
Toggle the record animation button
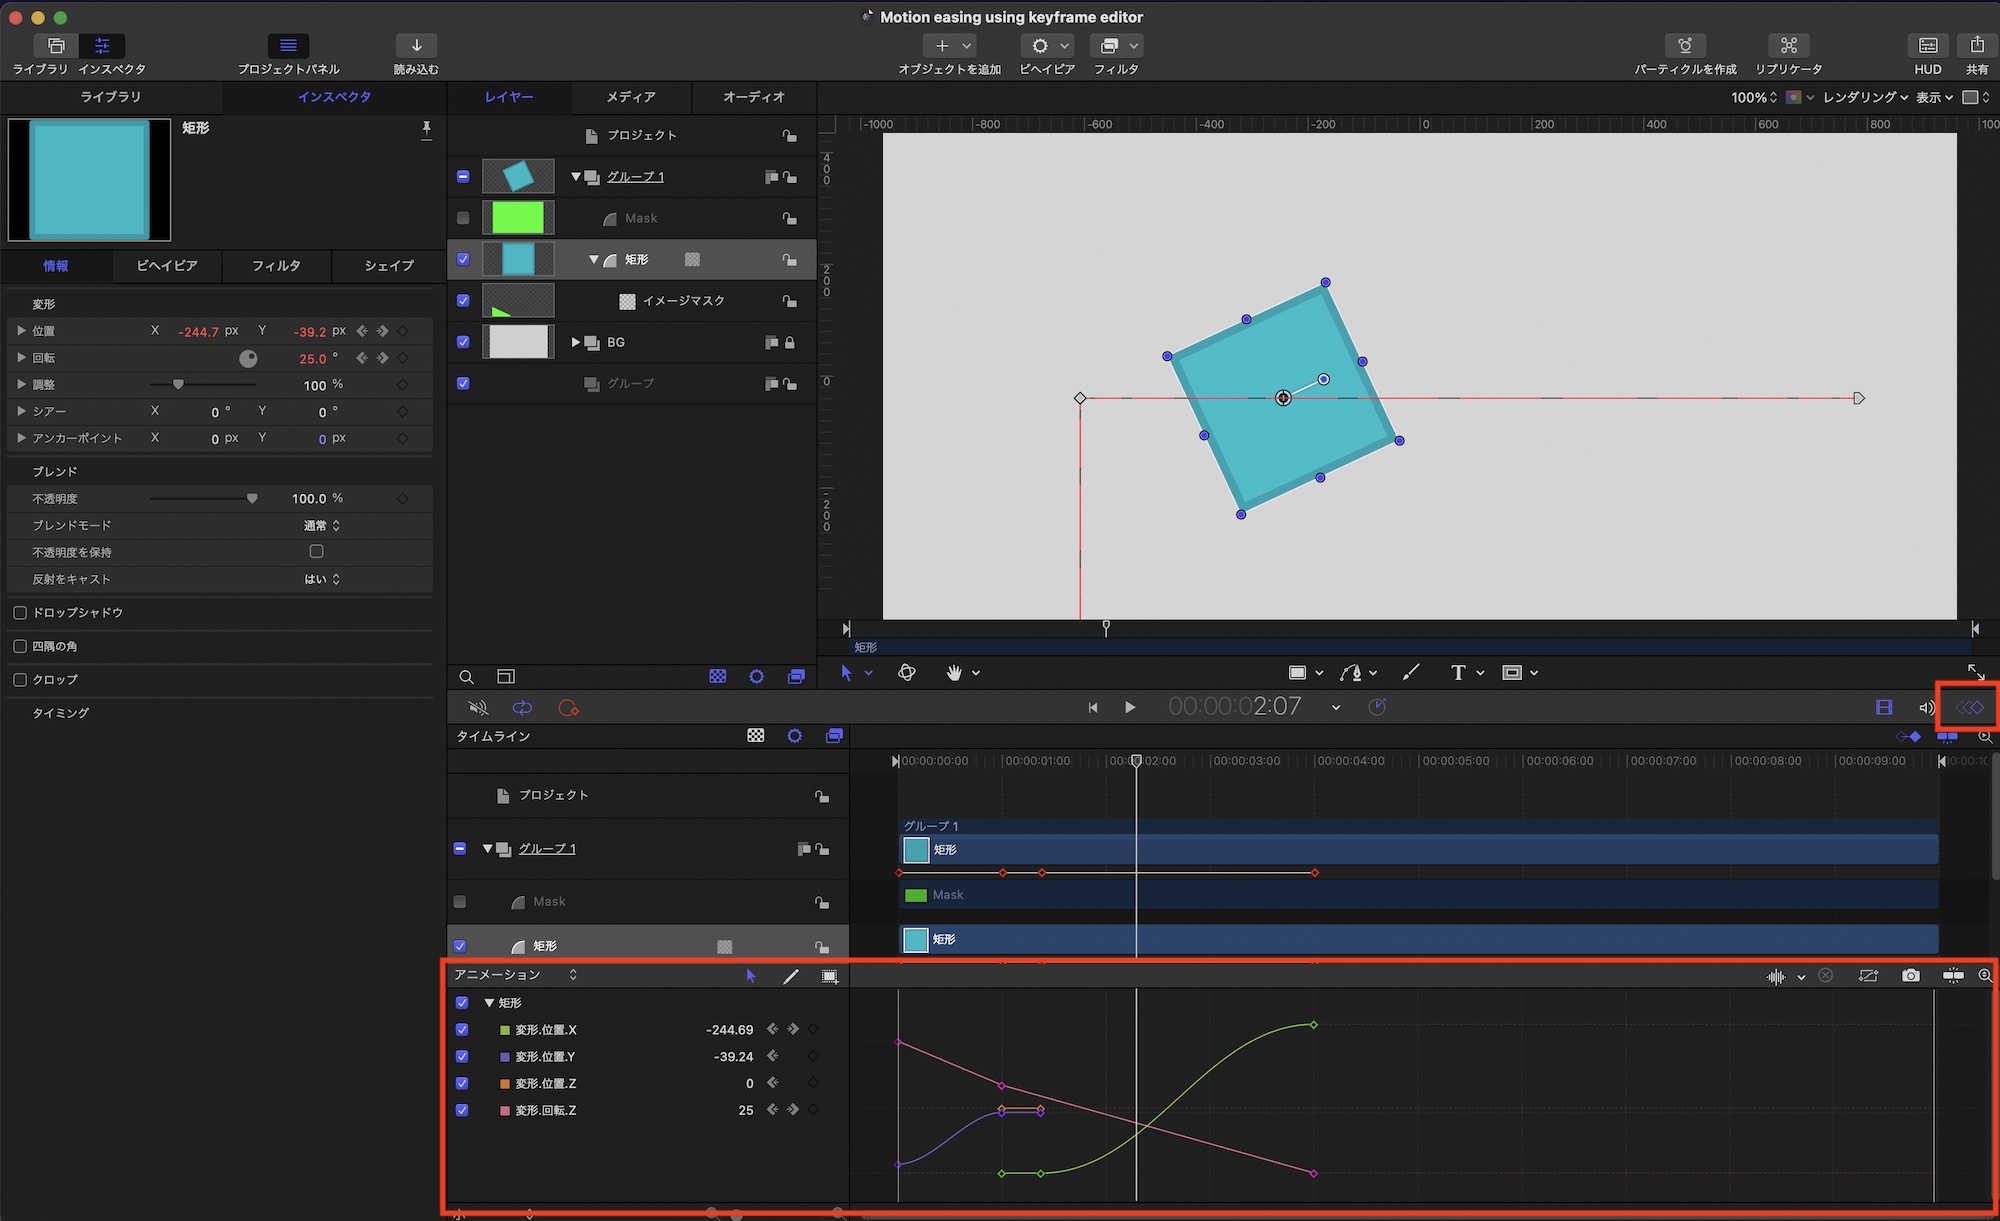point(568,708)
